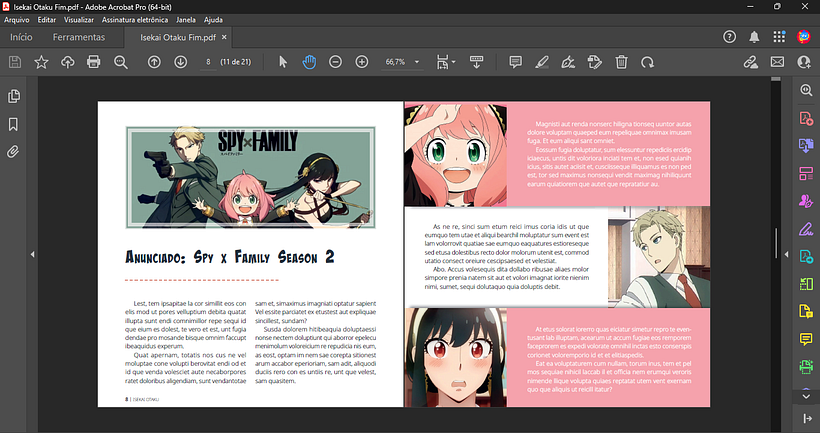Open the Arquivo menu
This screenshot has width=820, height=433.
coord(17,20)
